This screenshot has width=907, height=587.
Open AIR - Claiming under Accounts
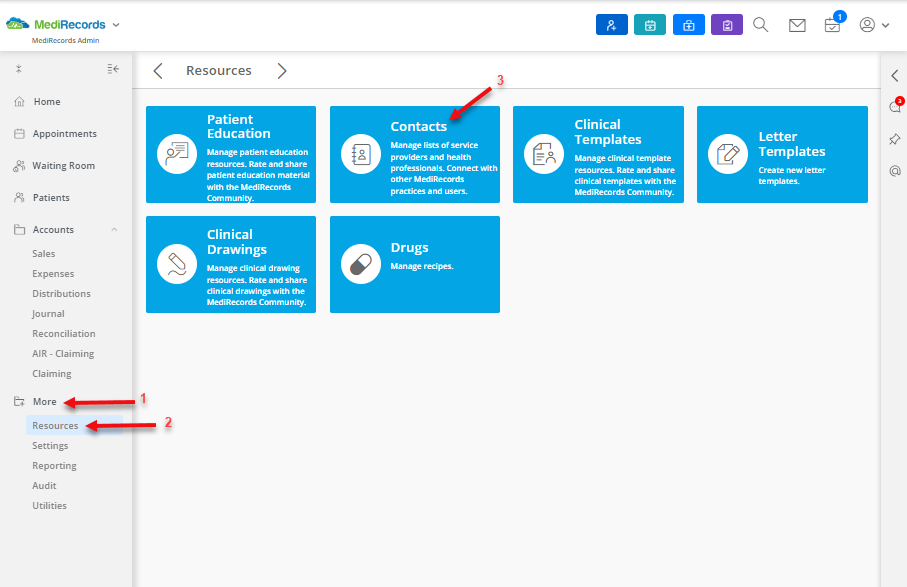click(x=63, y=353)
